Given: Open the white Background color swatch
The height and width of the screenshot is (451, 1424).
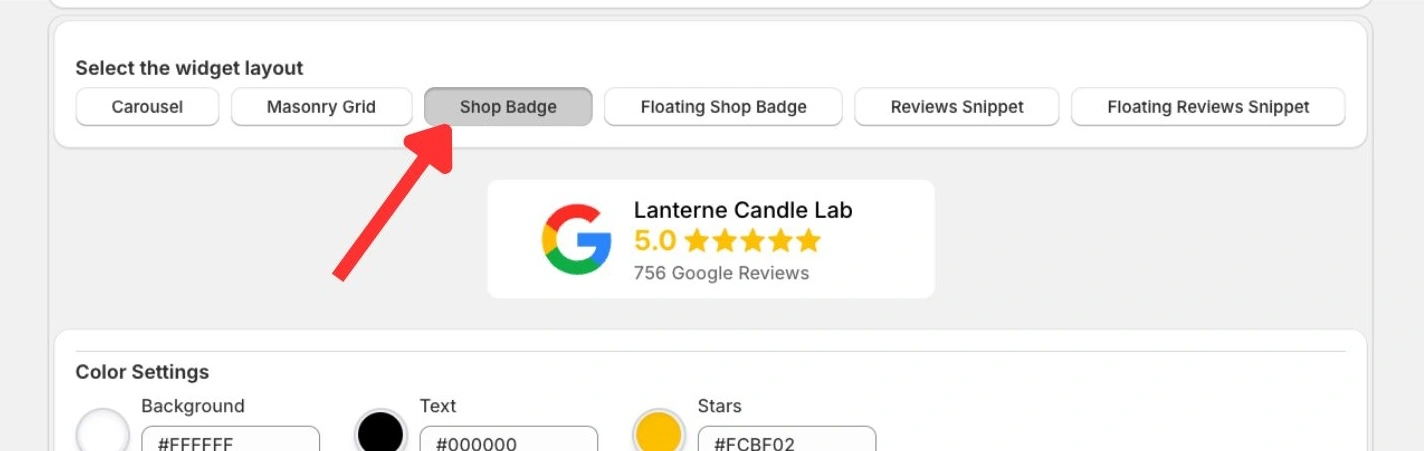Looking at the screenshot, I should [x=103, y=434].
